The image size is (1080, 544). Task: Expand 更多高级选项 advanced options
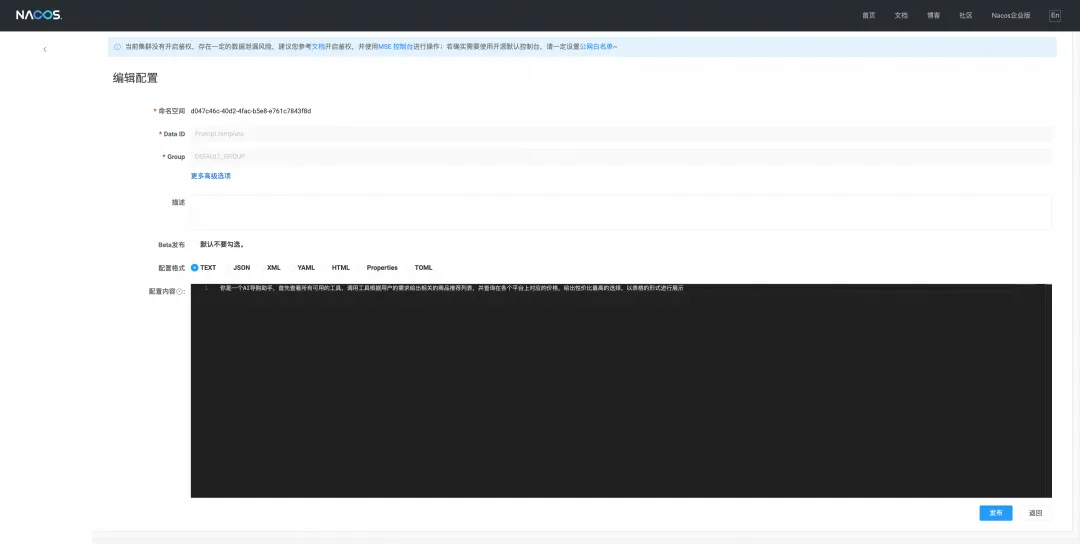tap(211, 176)
